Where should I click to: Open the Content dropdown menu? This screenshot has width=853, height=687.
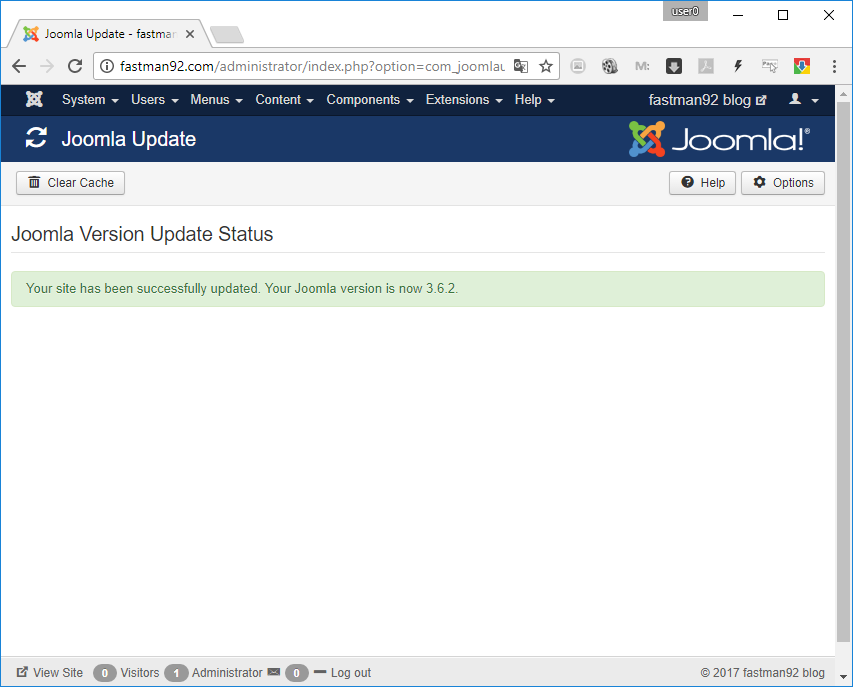(x=285, y=100)
